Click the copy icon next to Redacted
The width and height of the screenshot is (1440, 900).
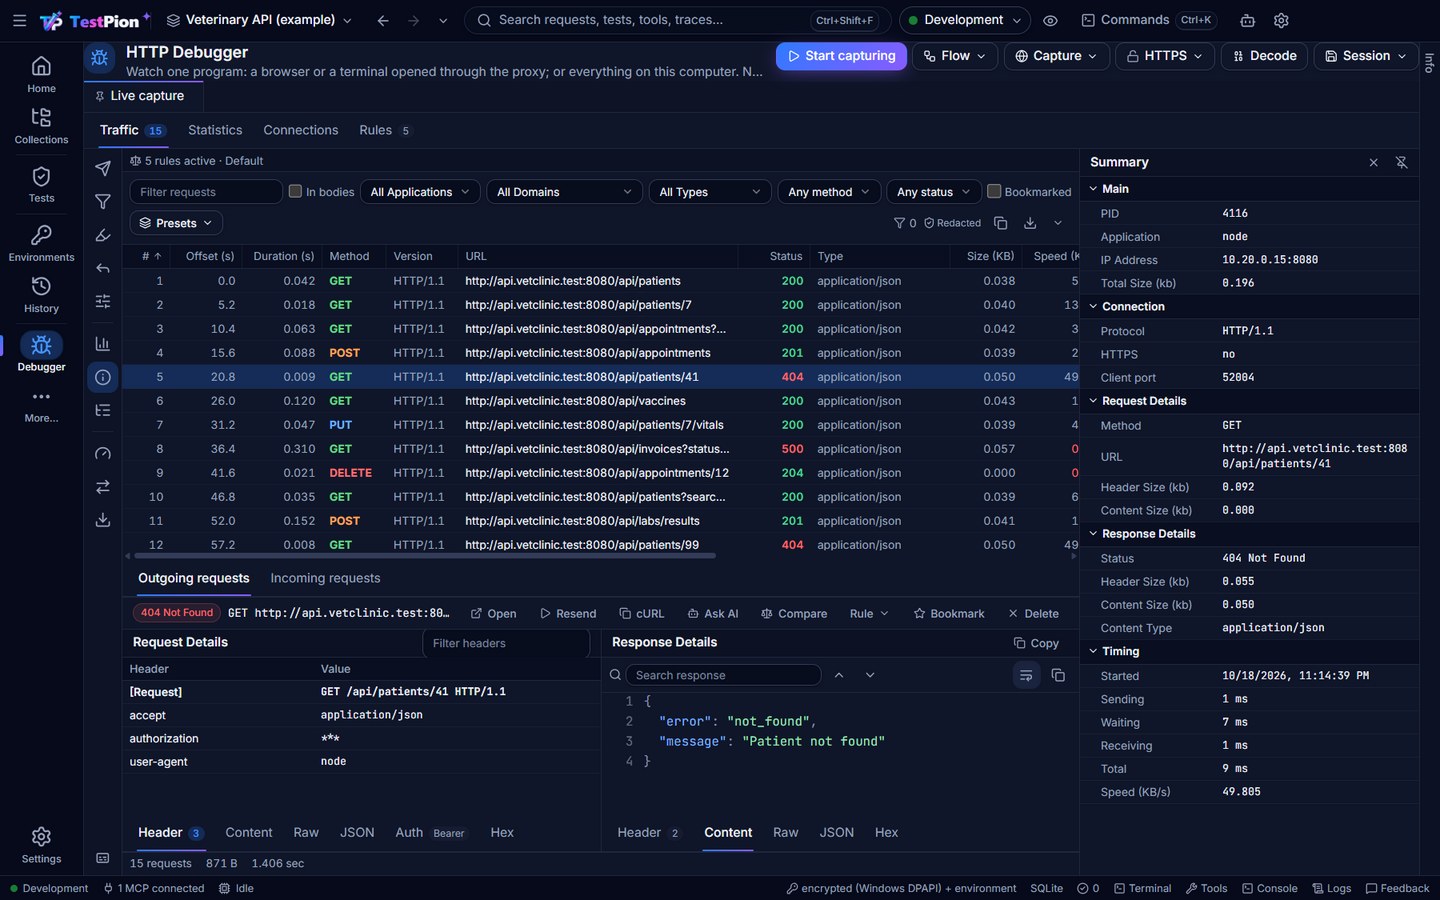point(1001,223)
